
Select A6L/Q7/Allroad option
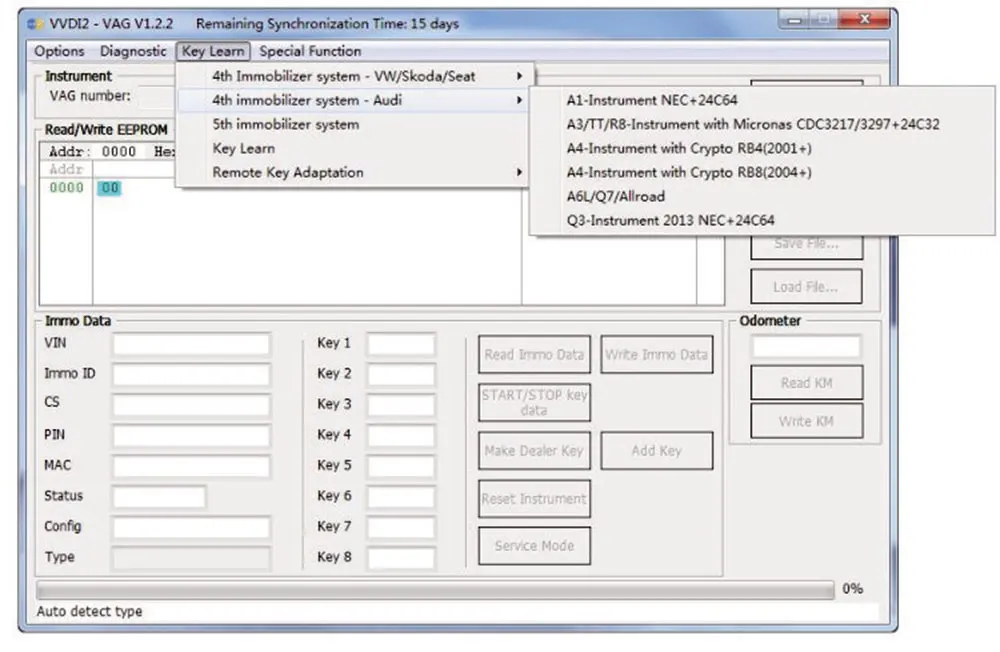click(761, 196)
